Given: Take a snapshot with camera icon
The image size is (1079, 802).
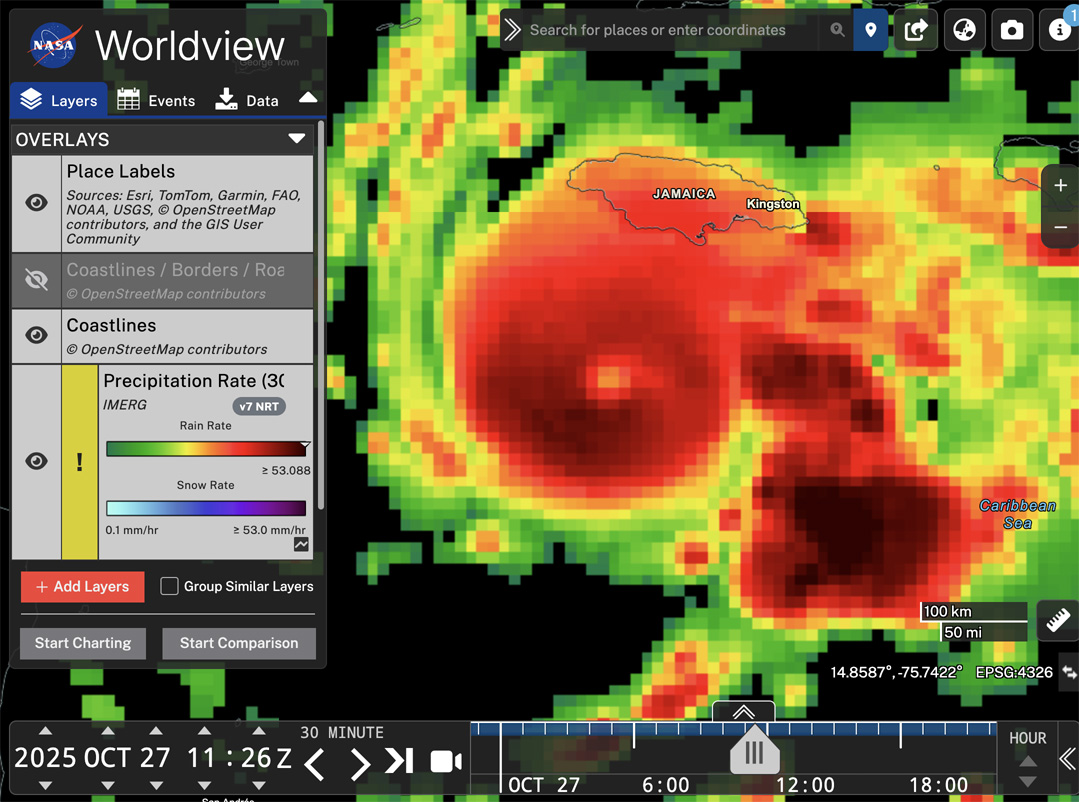Looking at the screenshot, I should [x=1012, y=30].
